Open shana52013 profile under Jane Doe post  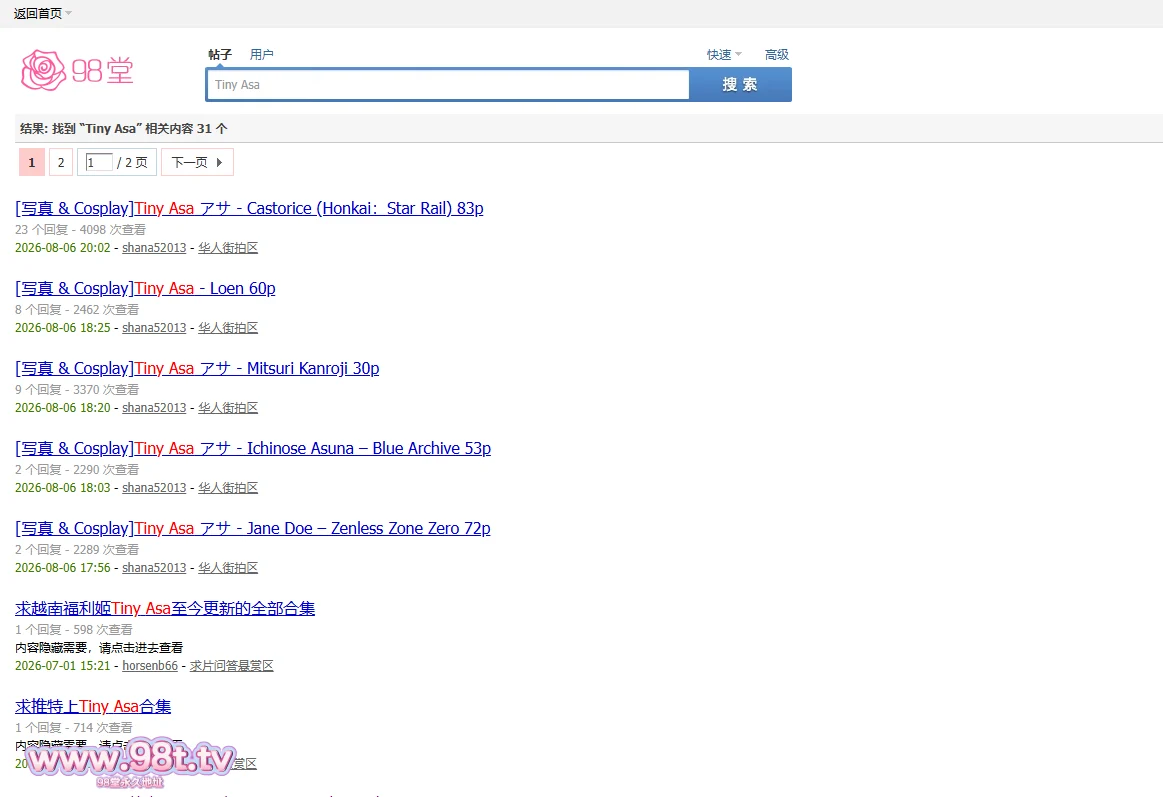pyautogui.click(x=154, y=568)
